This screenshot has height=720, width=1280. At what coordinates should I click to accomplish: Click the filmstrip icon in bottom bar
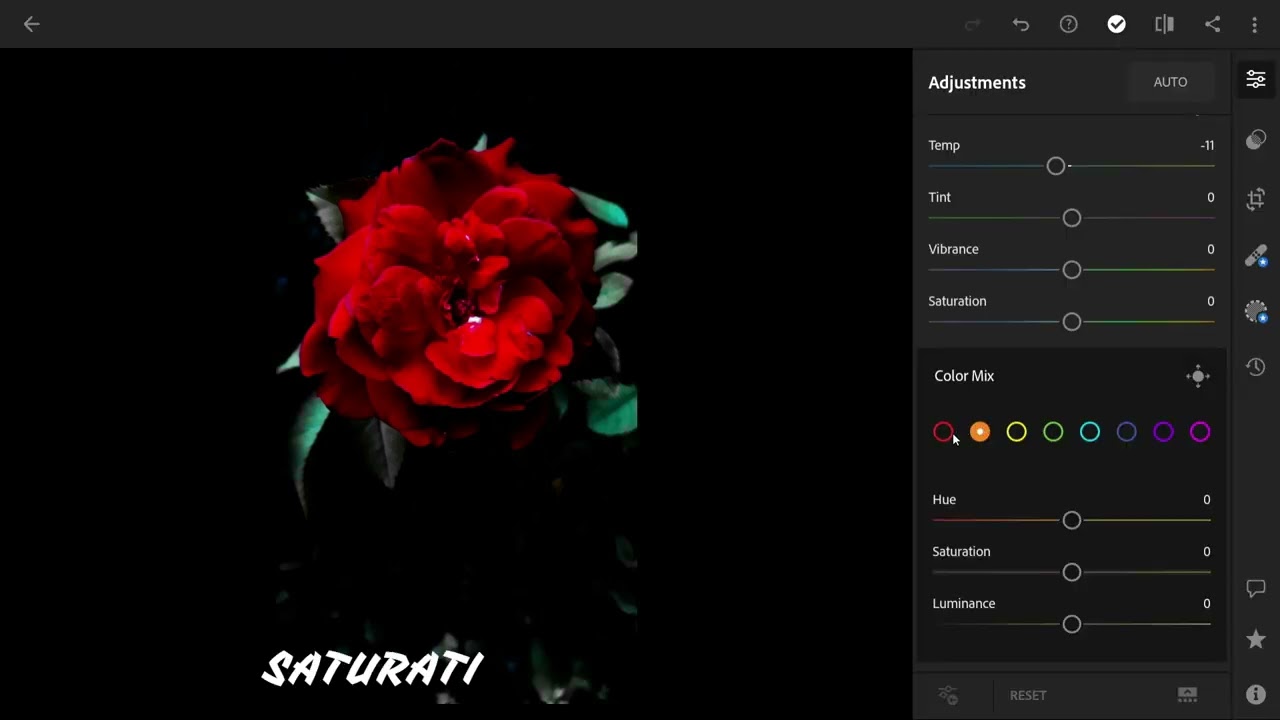[x=1187, y=695]
